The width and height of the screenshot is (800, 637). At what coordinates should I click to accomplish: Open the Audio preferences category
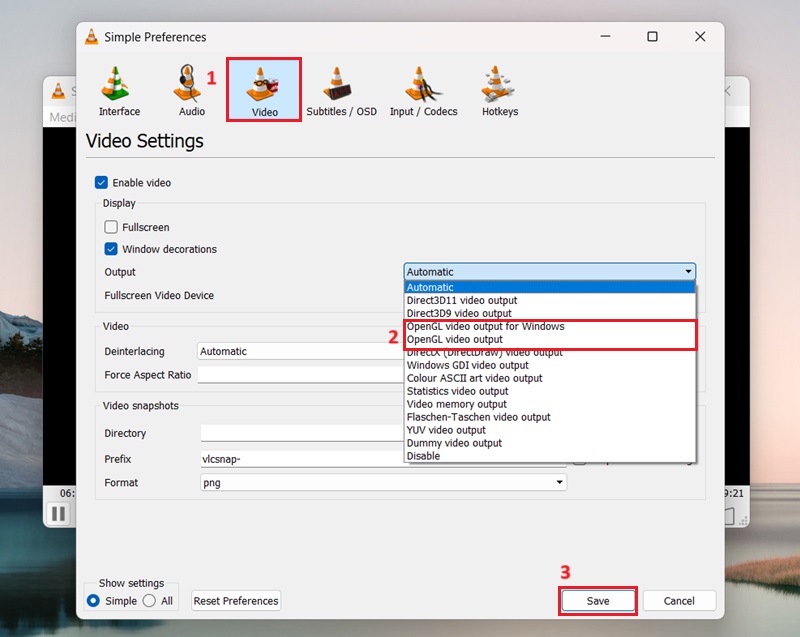[192, 91]
